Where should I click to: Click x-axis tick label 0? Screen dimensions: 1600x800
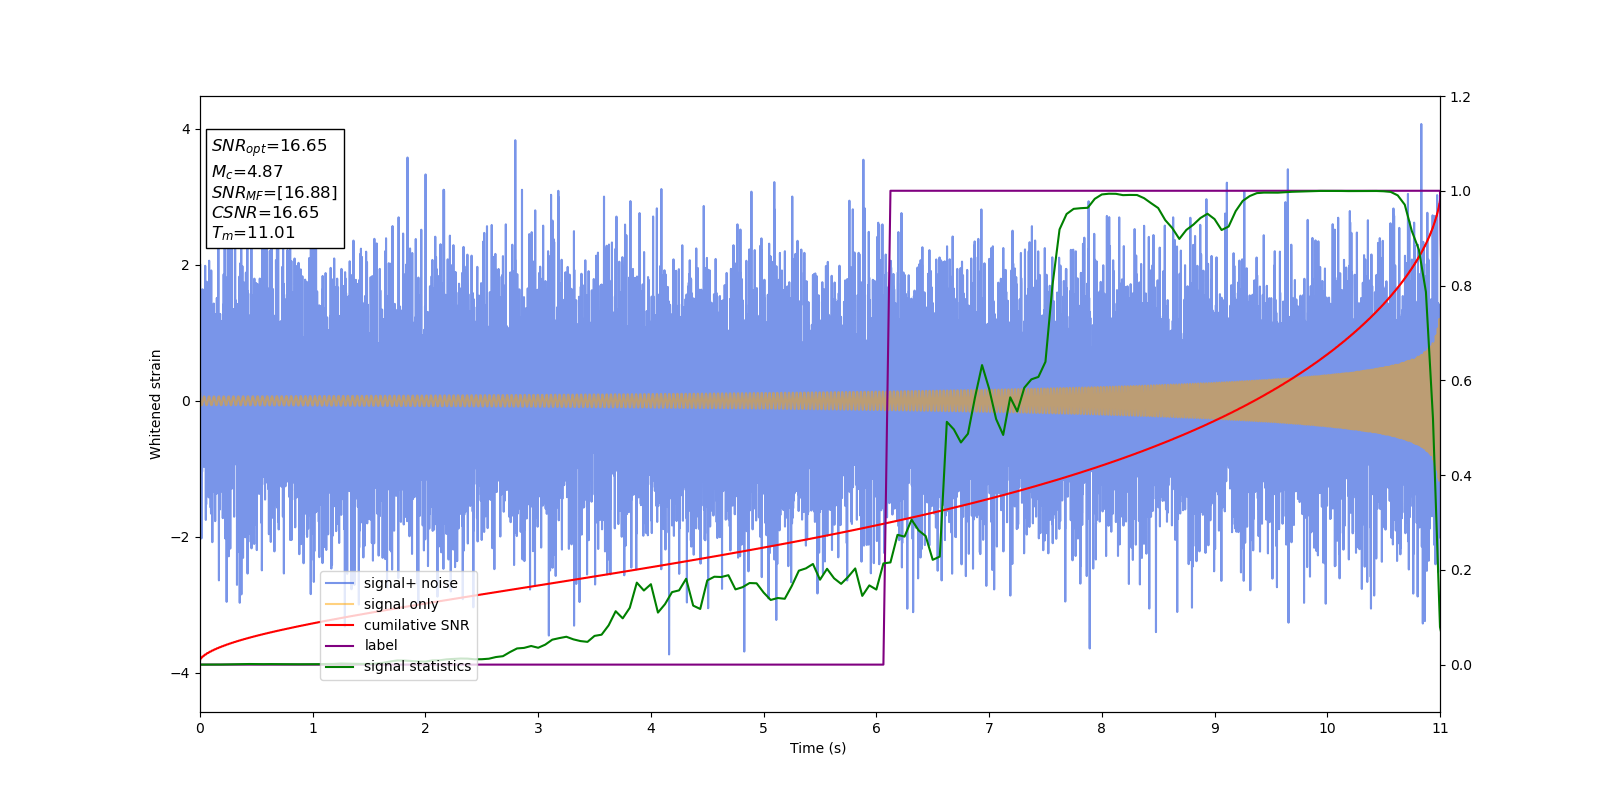click(200, 728)
